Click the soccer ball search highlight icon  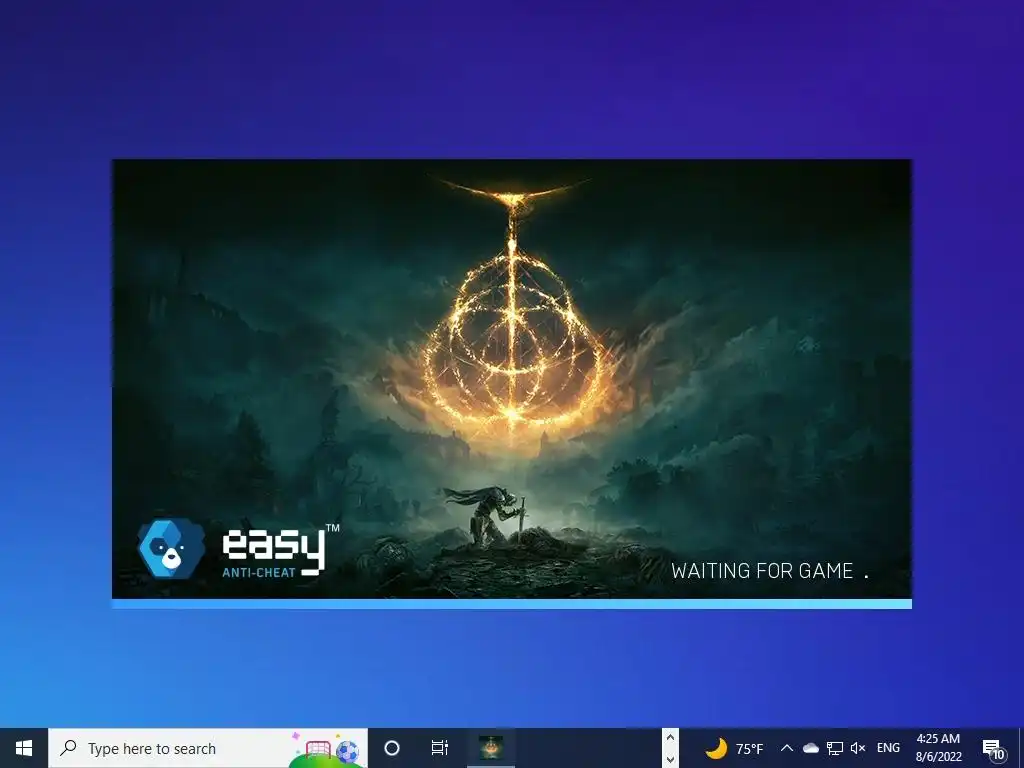click(347, 751)
